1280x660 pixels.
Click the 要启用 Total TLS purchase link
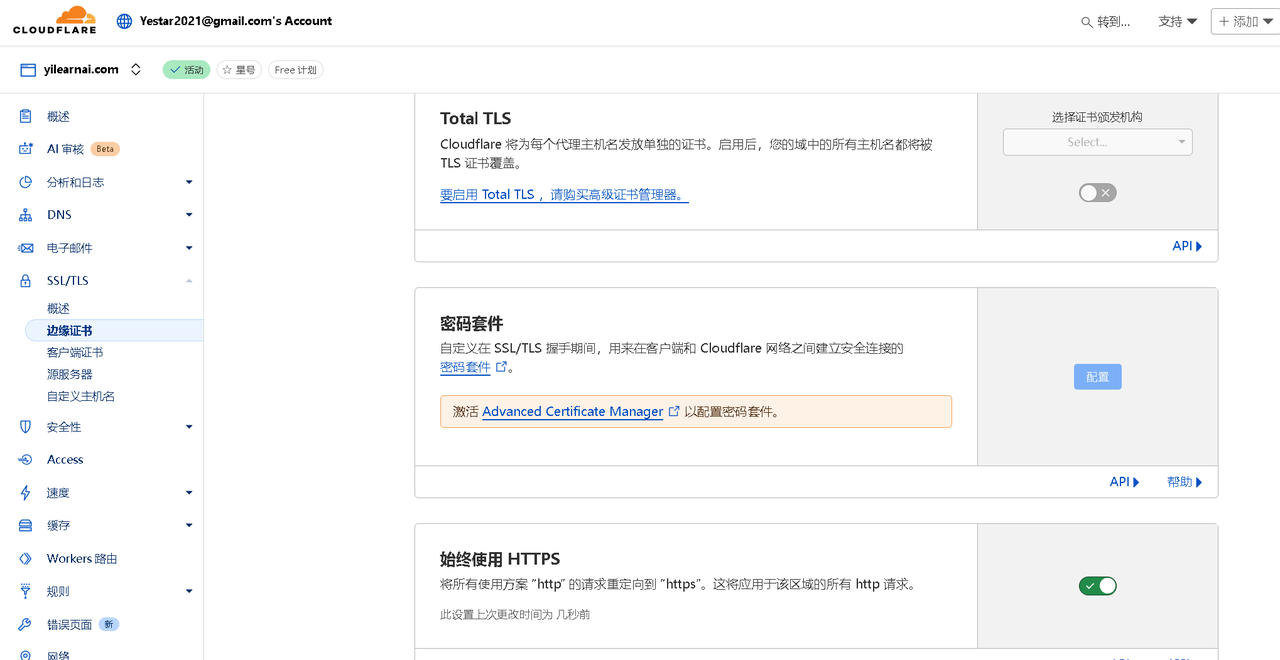[x=564, y=195]
